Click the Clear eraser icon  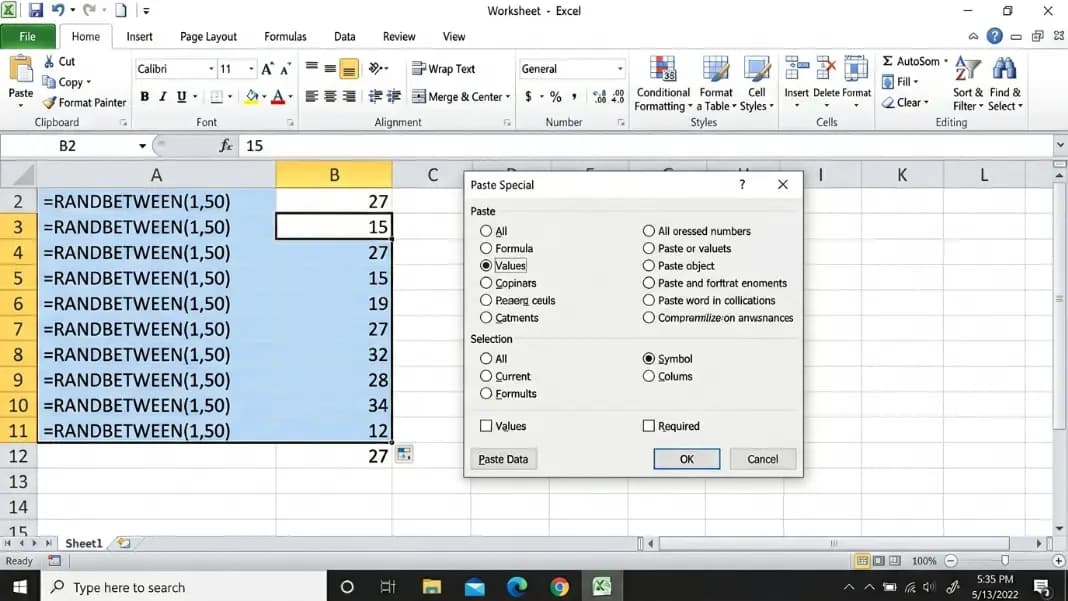[x=888, y=102]
